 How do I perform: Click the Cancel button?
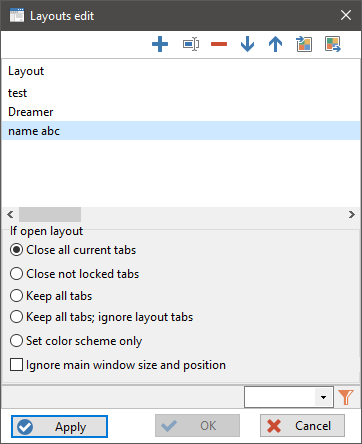coord(302,426)
